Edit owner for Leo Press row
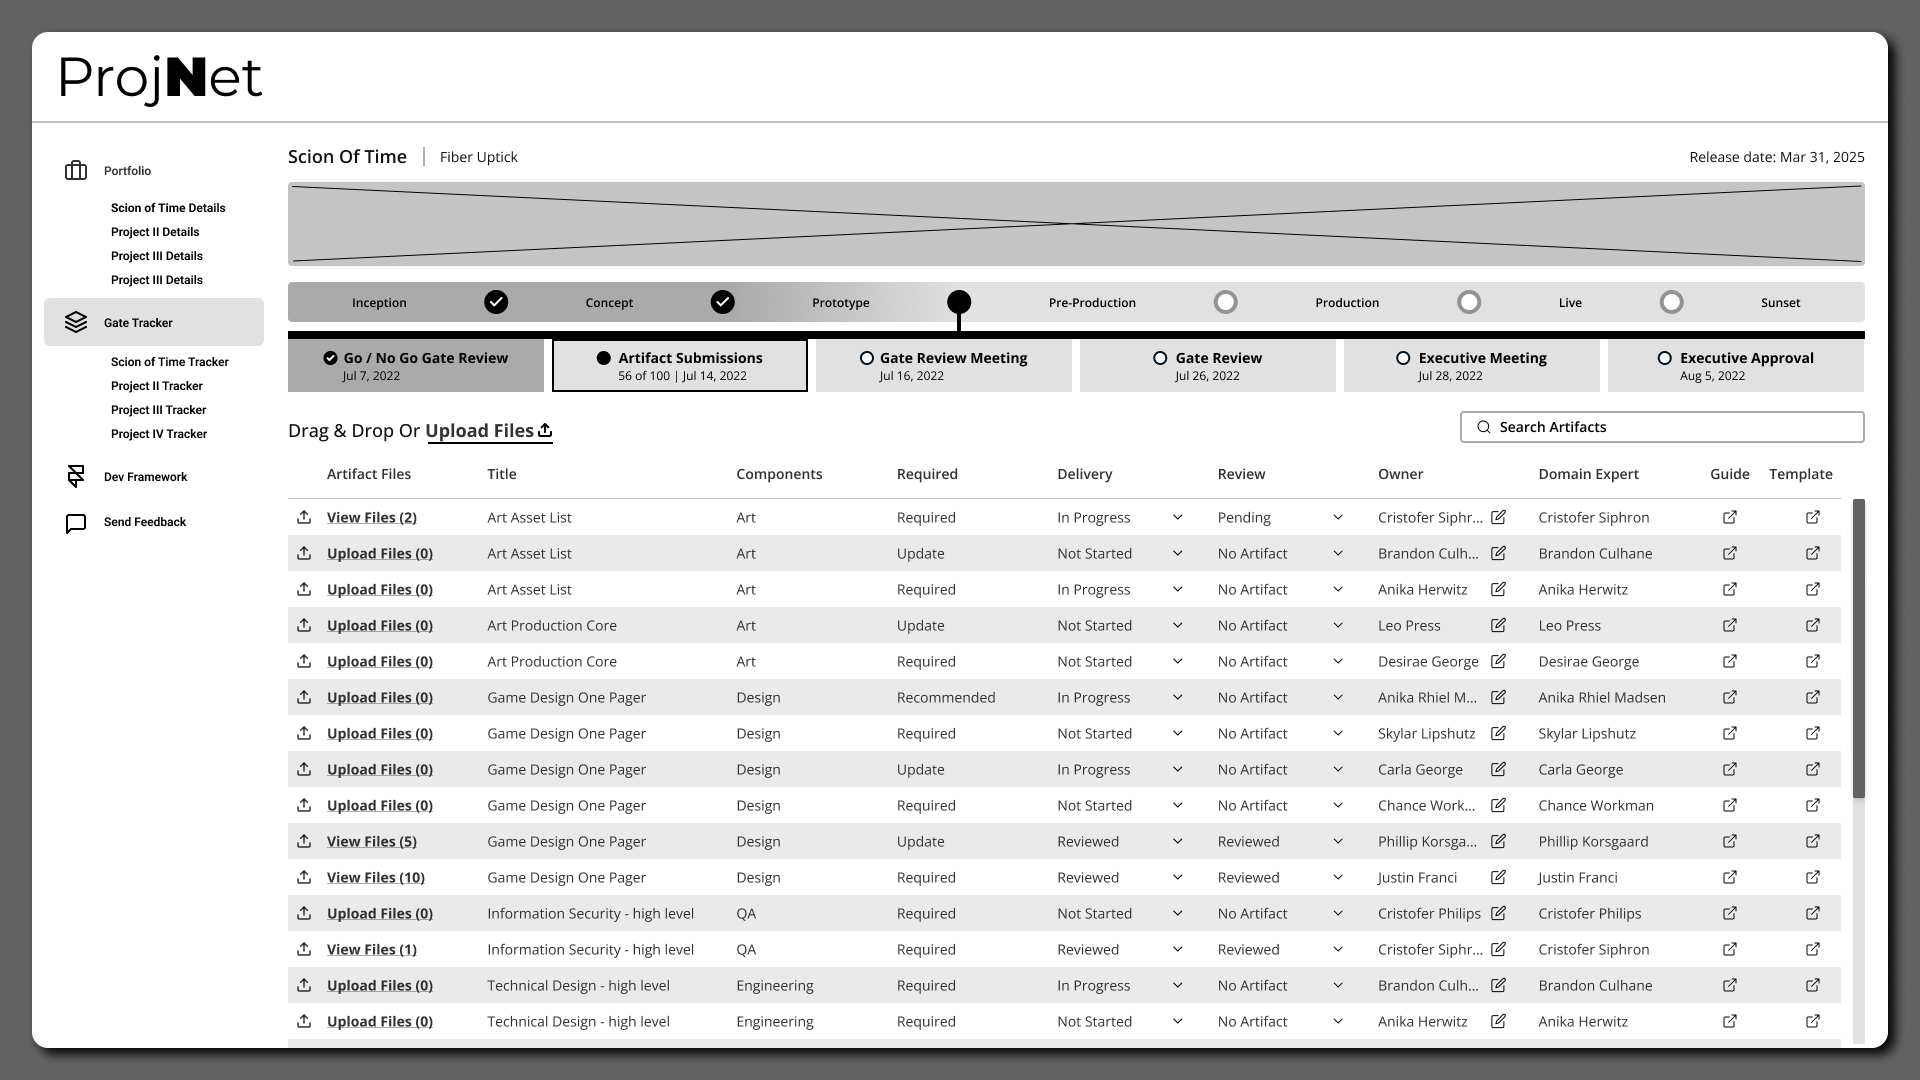 (1498, 625)
